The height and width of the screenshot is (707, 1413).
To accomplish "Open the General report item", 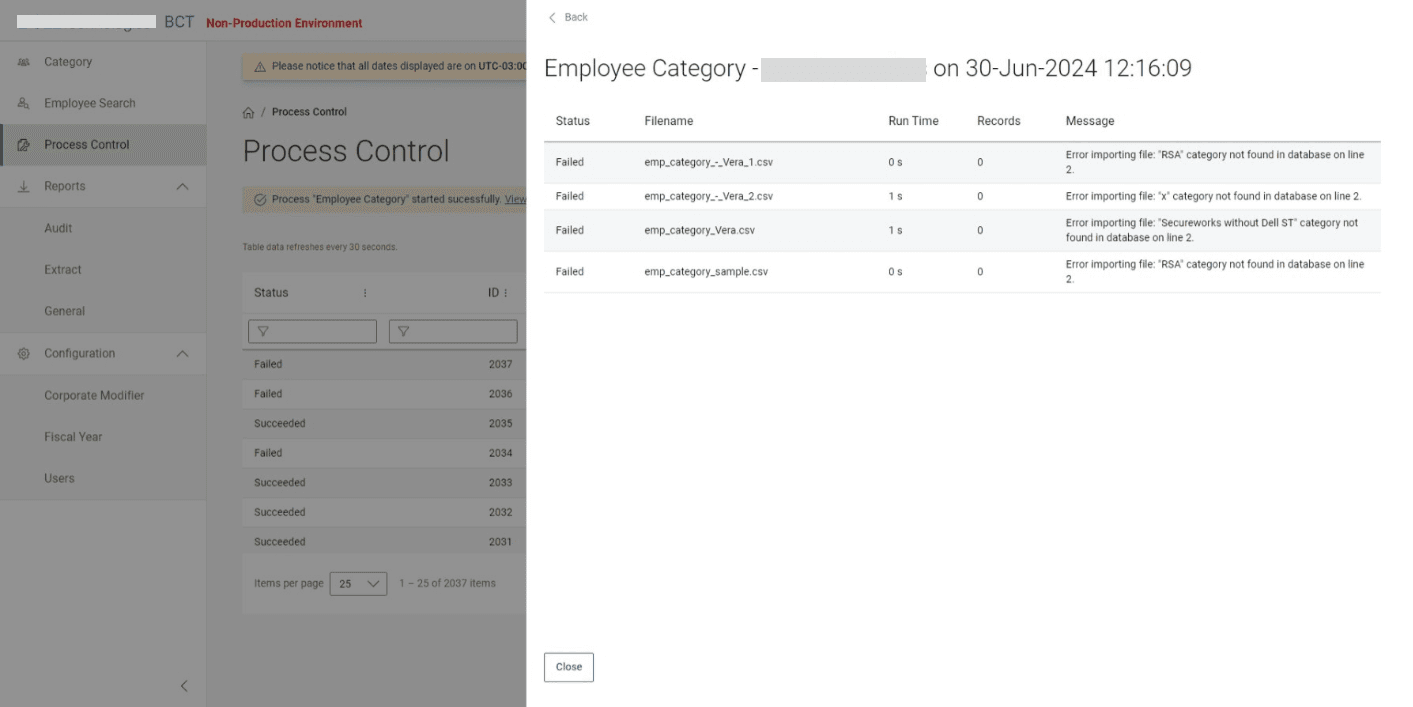I will point(103,312).
